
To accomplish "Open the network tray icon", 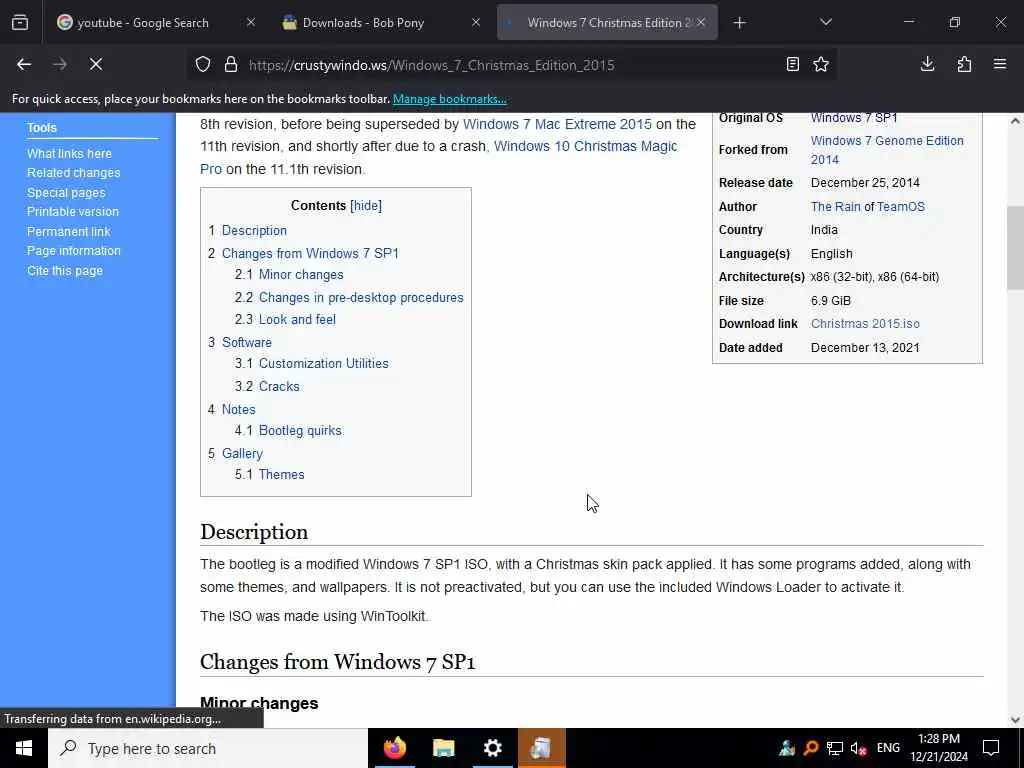I will click(835, 748).
